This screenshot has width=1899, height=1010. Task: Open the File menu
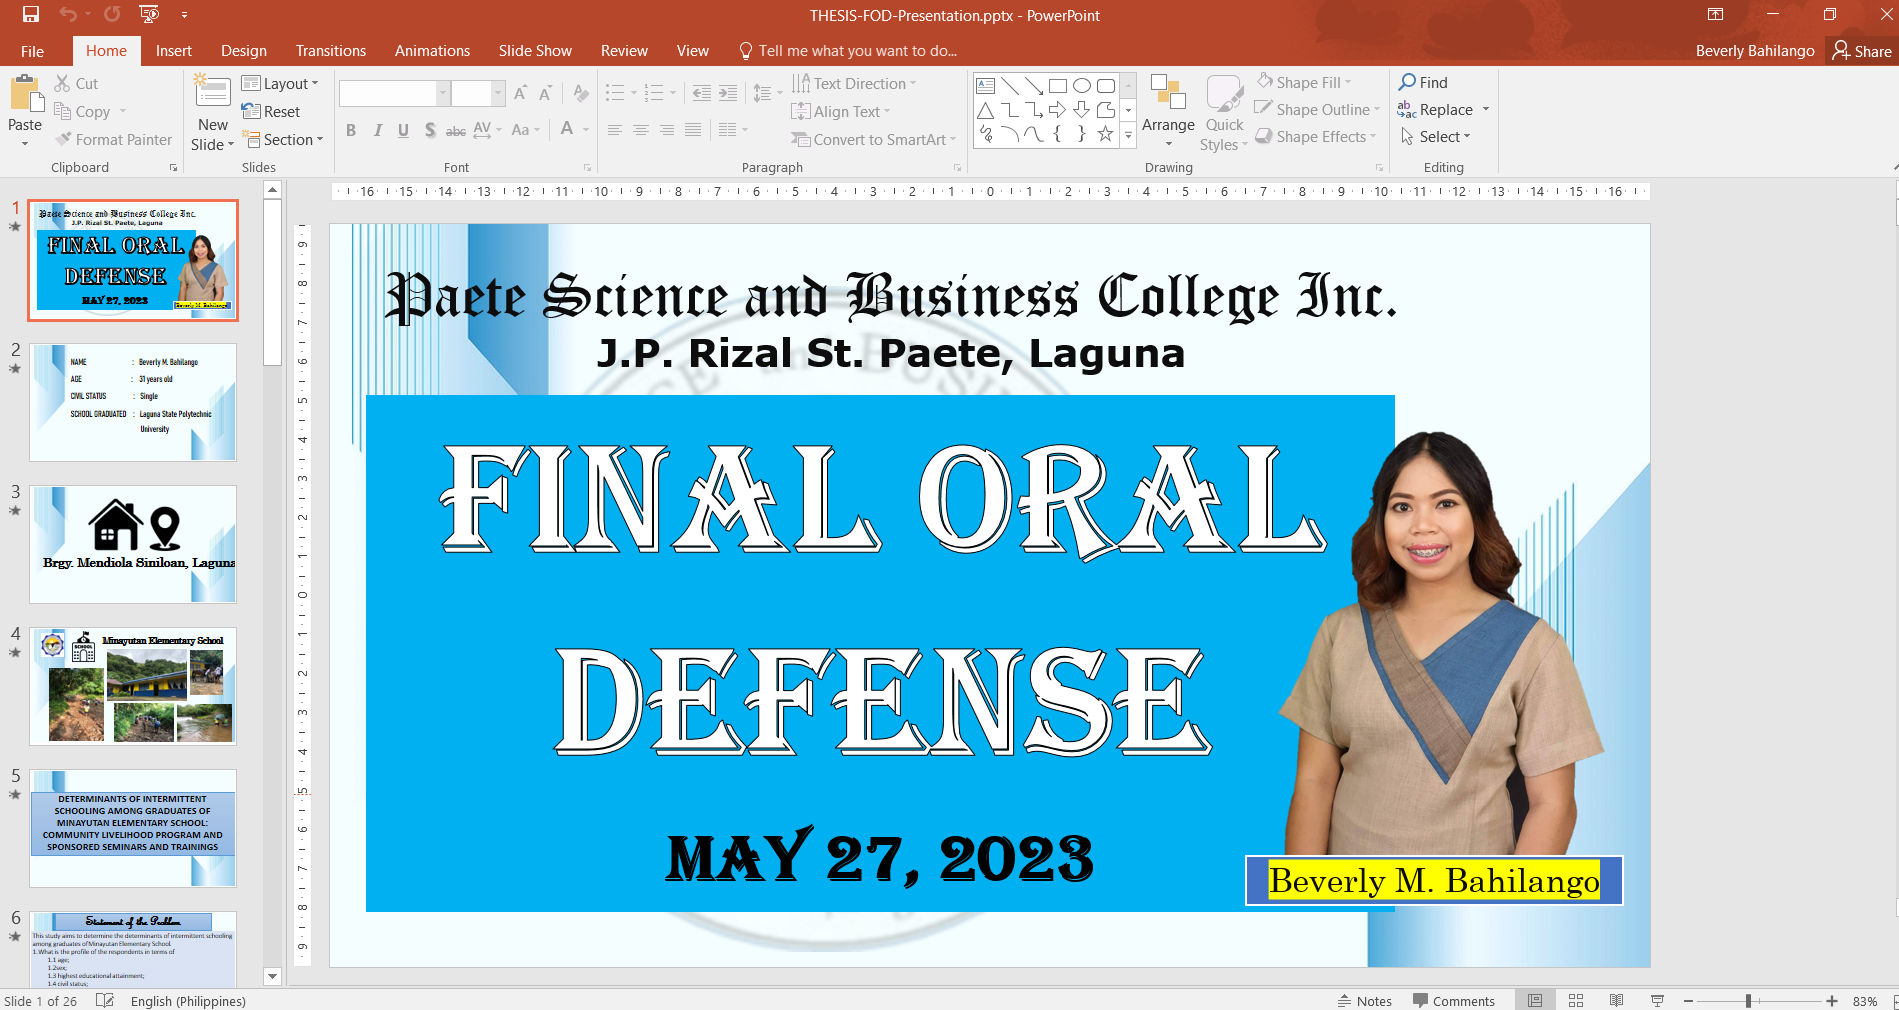[32, 51]
